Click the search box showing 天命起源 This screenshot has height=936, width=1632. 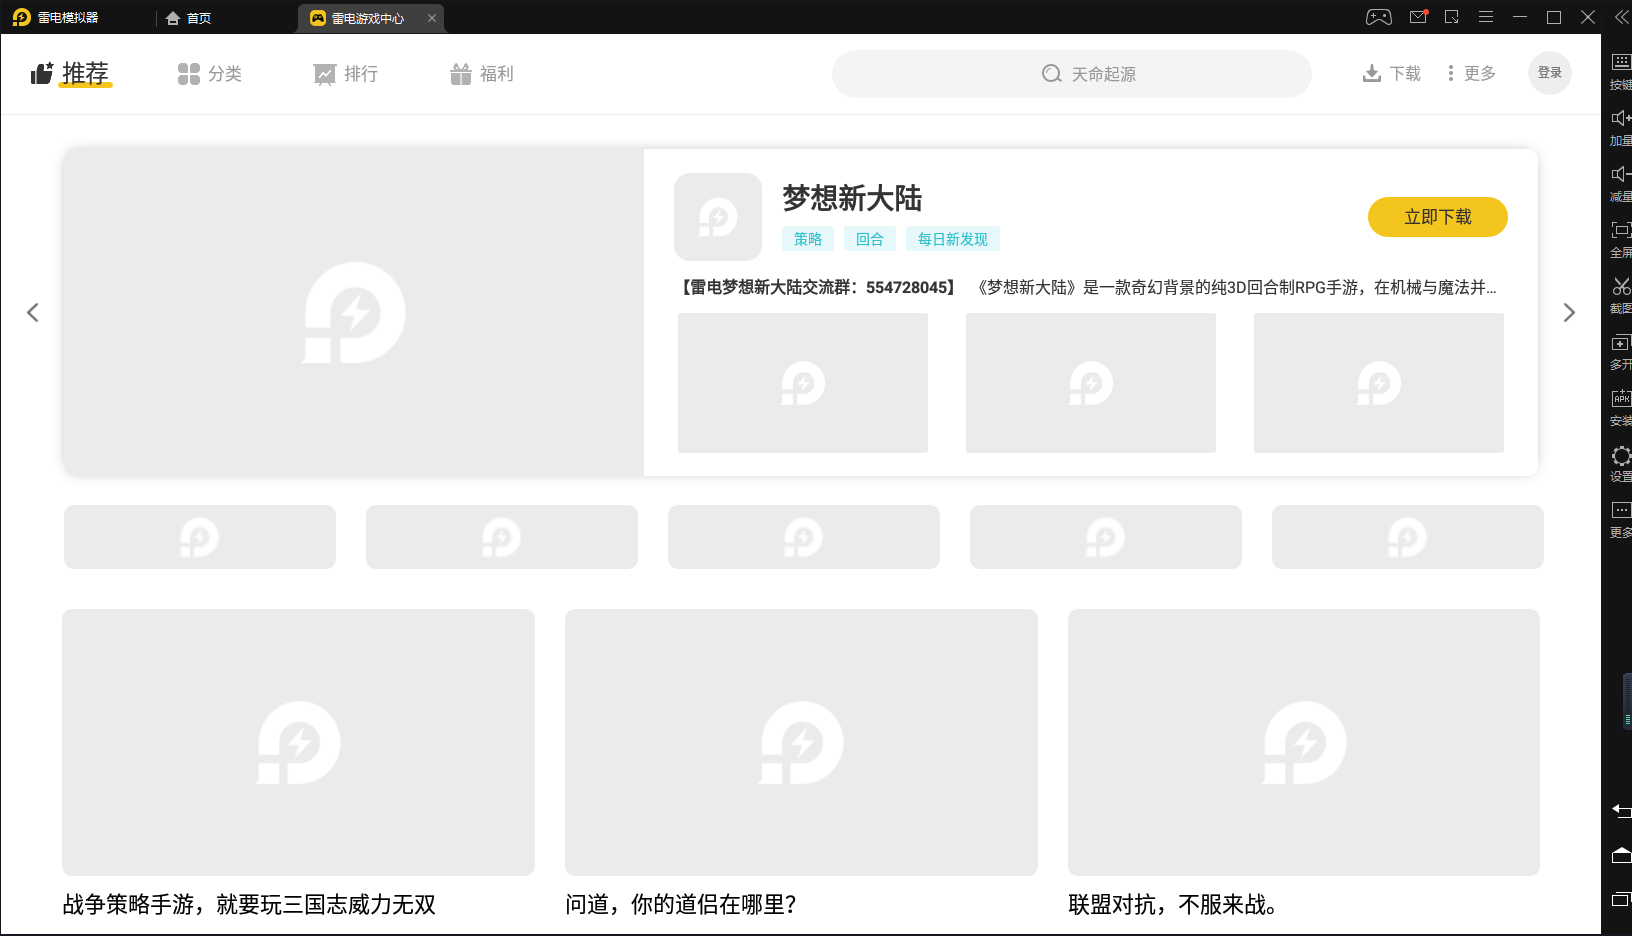pos(1071,74)
